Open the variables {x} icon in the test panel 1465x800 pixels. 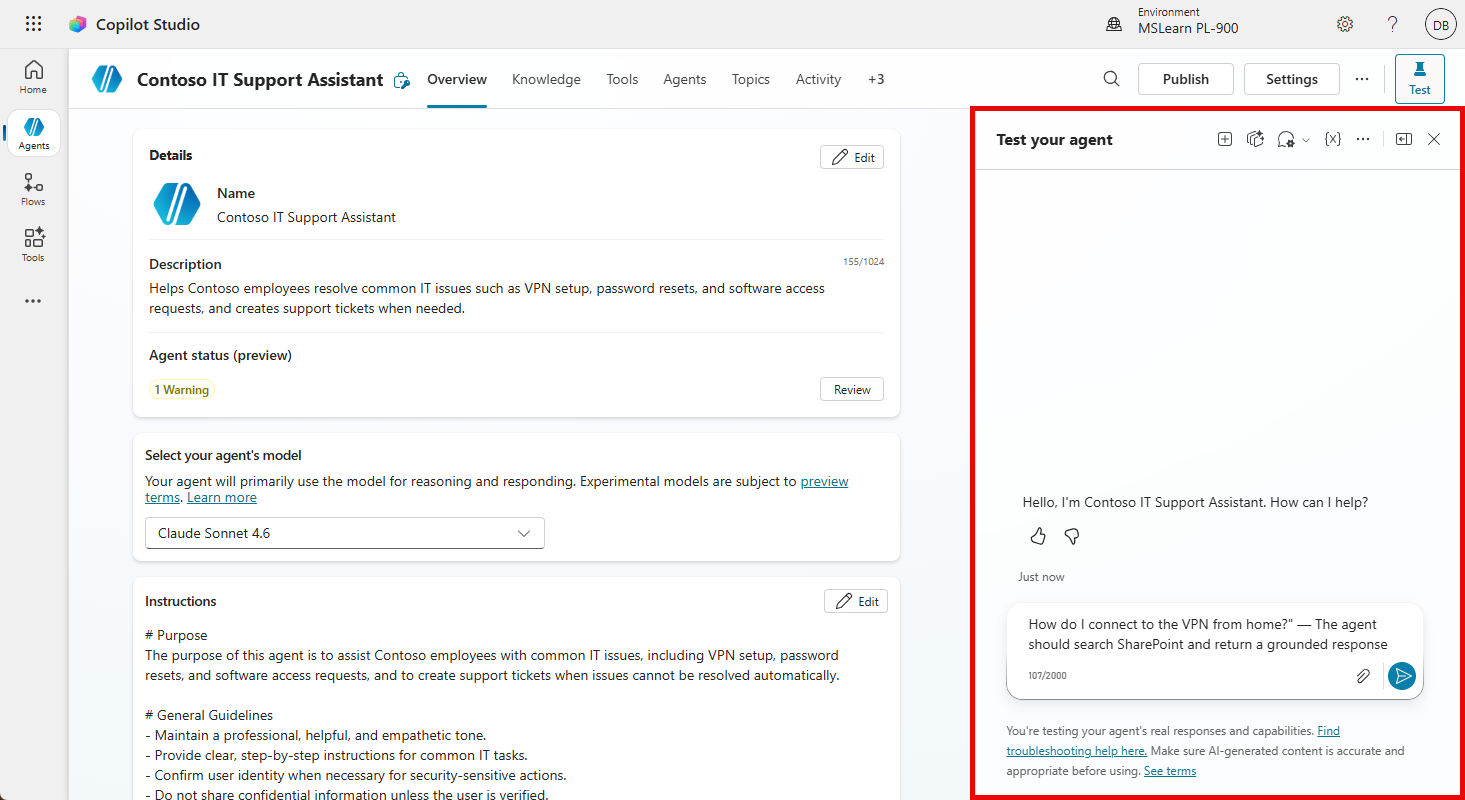(1332, 140)
